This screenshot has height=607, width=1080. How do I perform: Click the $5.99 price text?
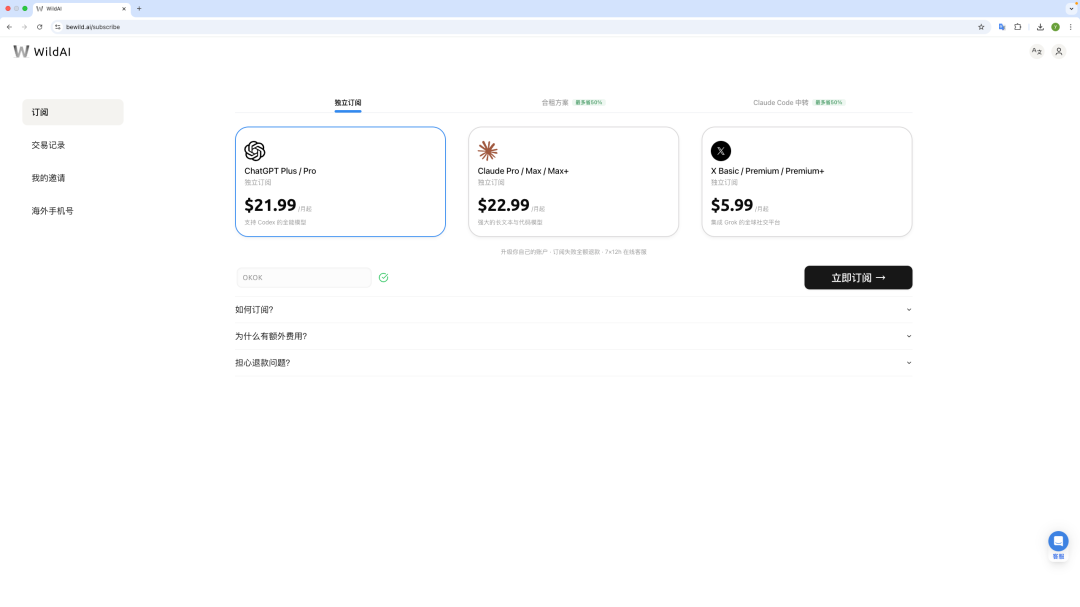click(731, 205)
